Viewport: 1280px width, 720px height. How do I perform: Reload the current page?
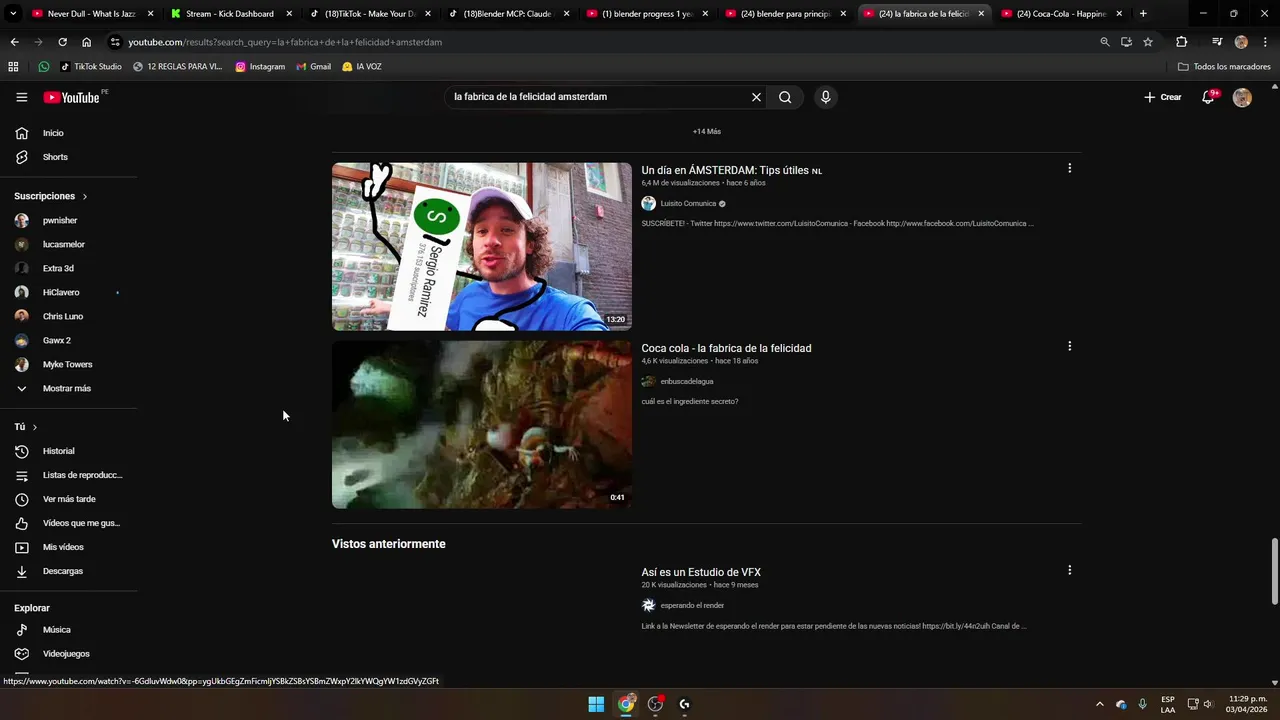tap(62, 42)
